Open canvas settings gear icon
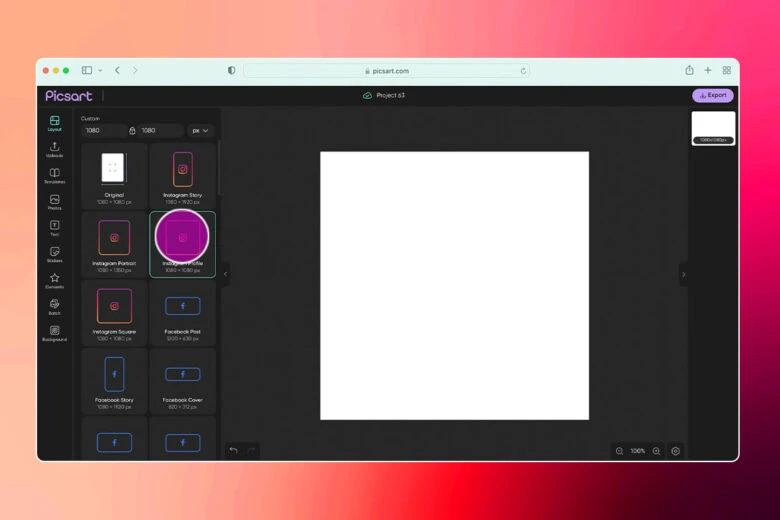Image resolution: width=780 pixels, height=520 pixels. pyautogui.click(x=676, y=451)
